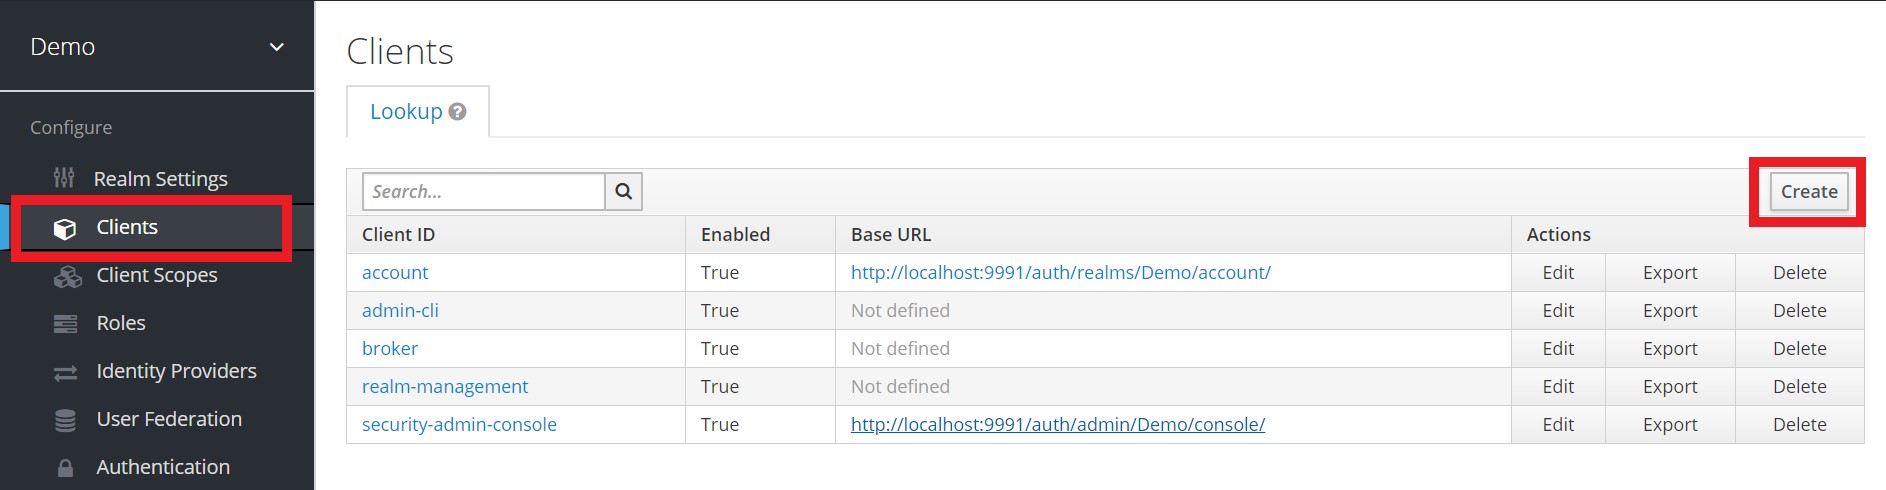Open the Authentication lock icon

coord(65,468)
